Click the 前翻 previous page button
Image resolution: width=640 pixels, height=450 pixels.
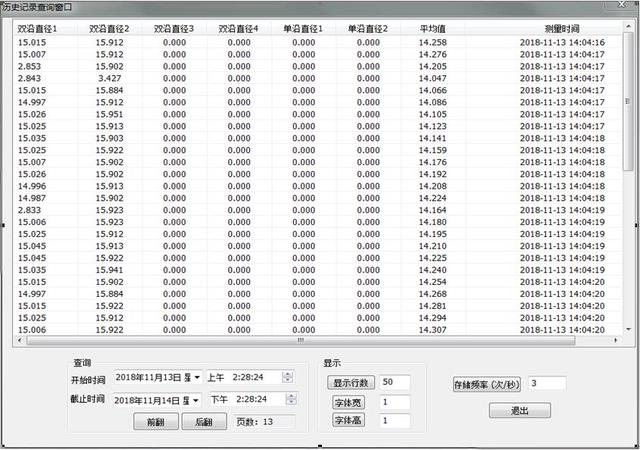point(155,423)
